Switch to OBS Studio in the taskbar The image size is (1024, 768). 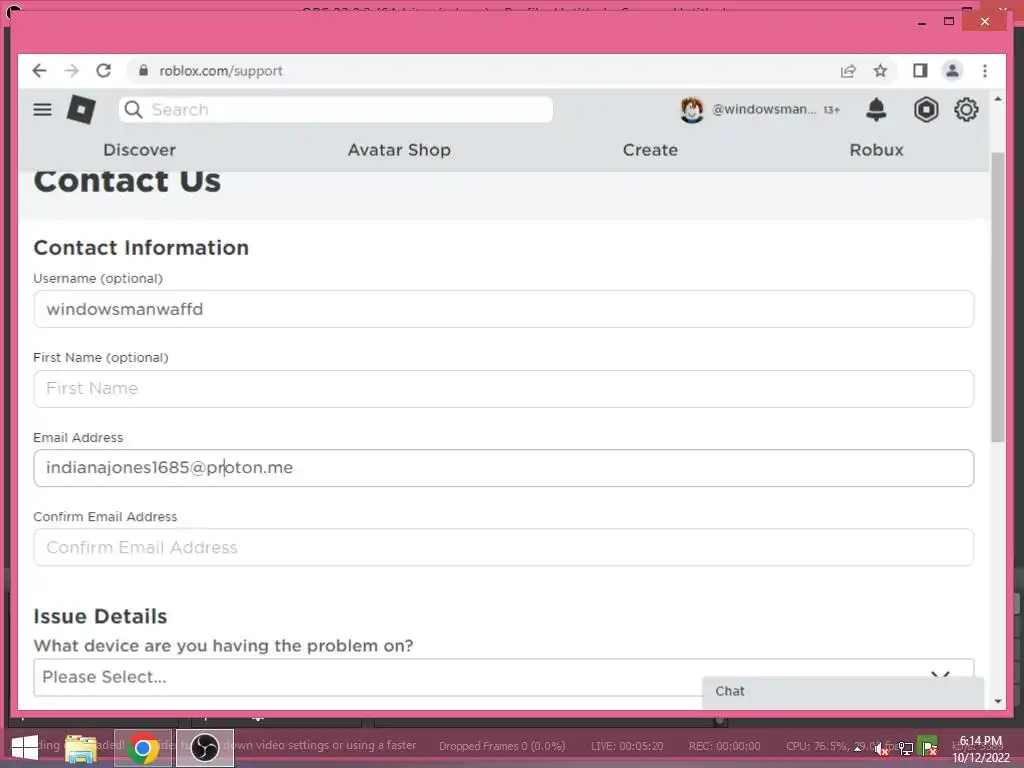click(204, 748)
